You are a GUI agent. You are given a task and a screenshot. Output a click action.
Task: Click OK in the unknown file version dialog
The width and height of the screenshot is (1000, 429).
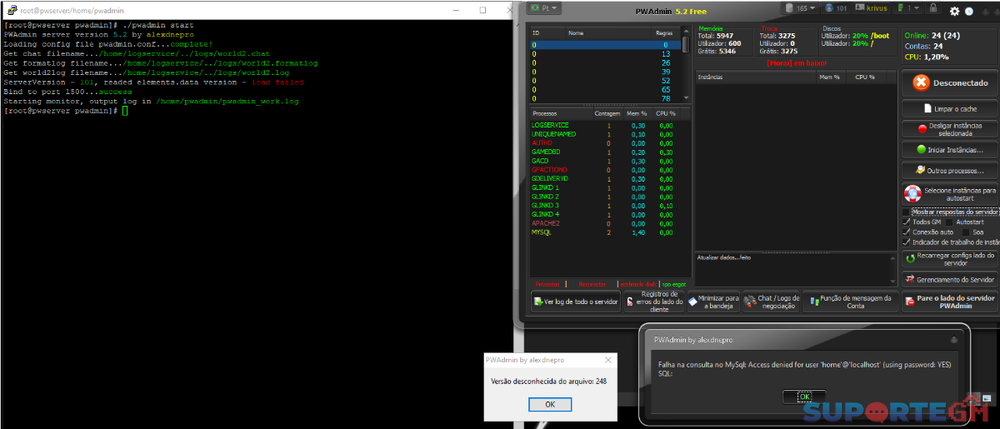[x=549, y=404]
